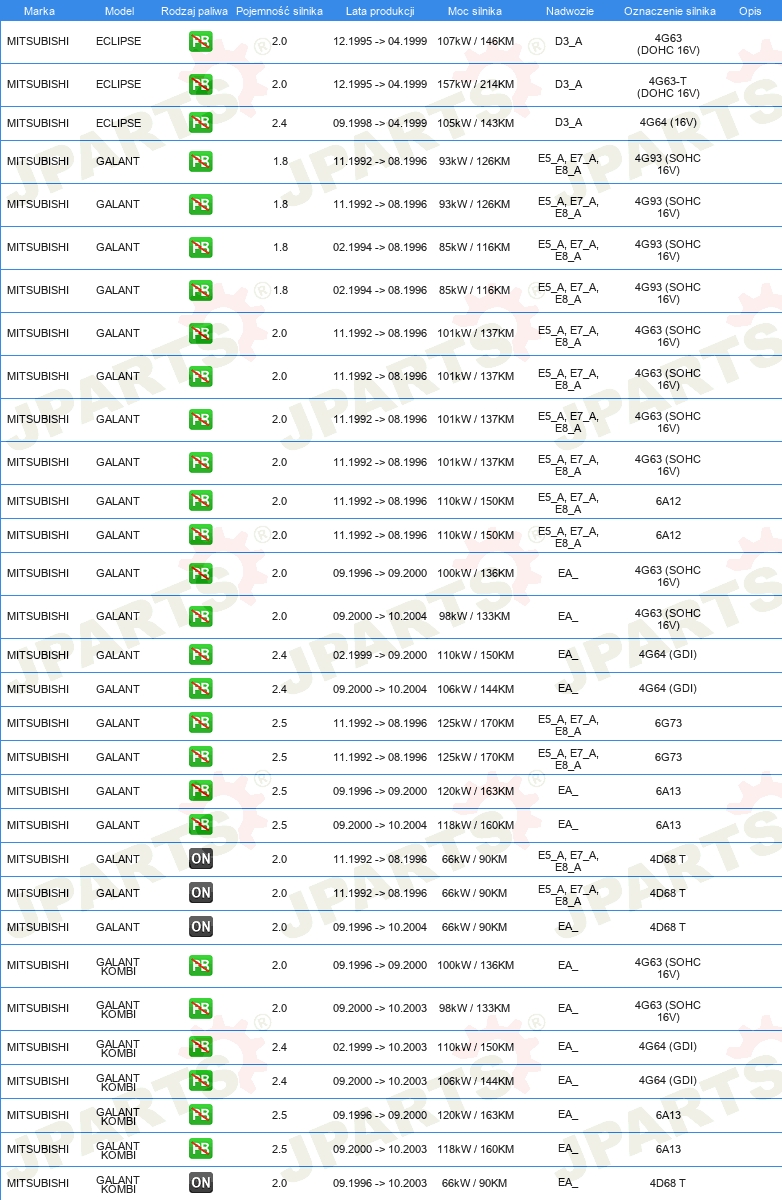Viewport: 782px width, 1200px height.
Task: Click the 4G63-T (DOHC 16V) engine code cell
Action: [x=668, y=86]
